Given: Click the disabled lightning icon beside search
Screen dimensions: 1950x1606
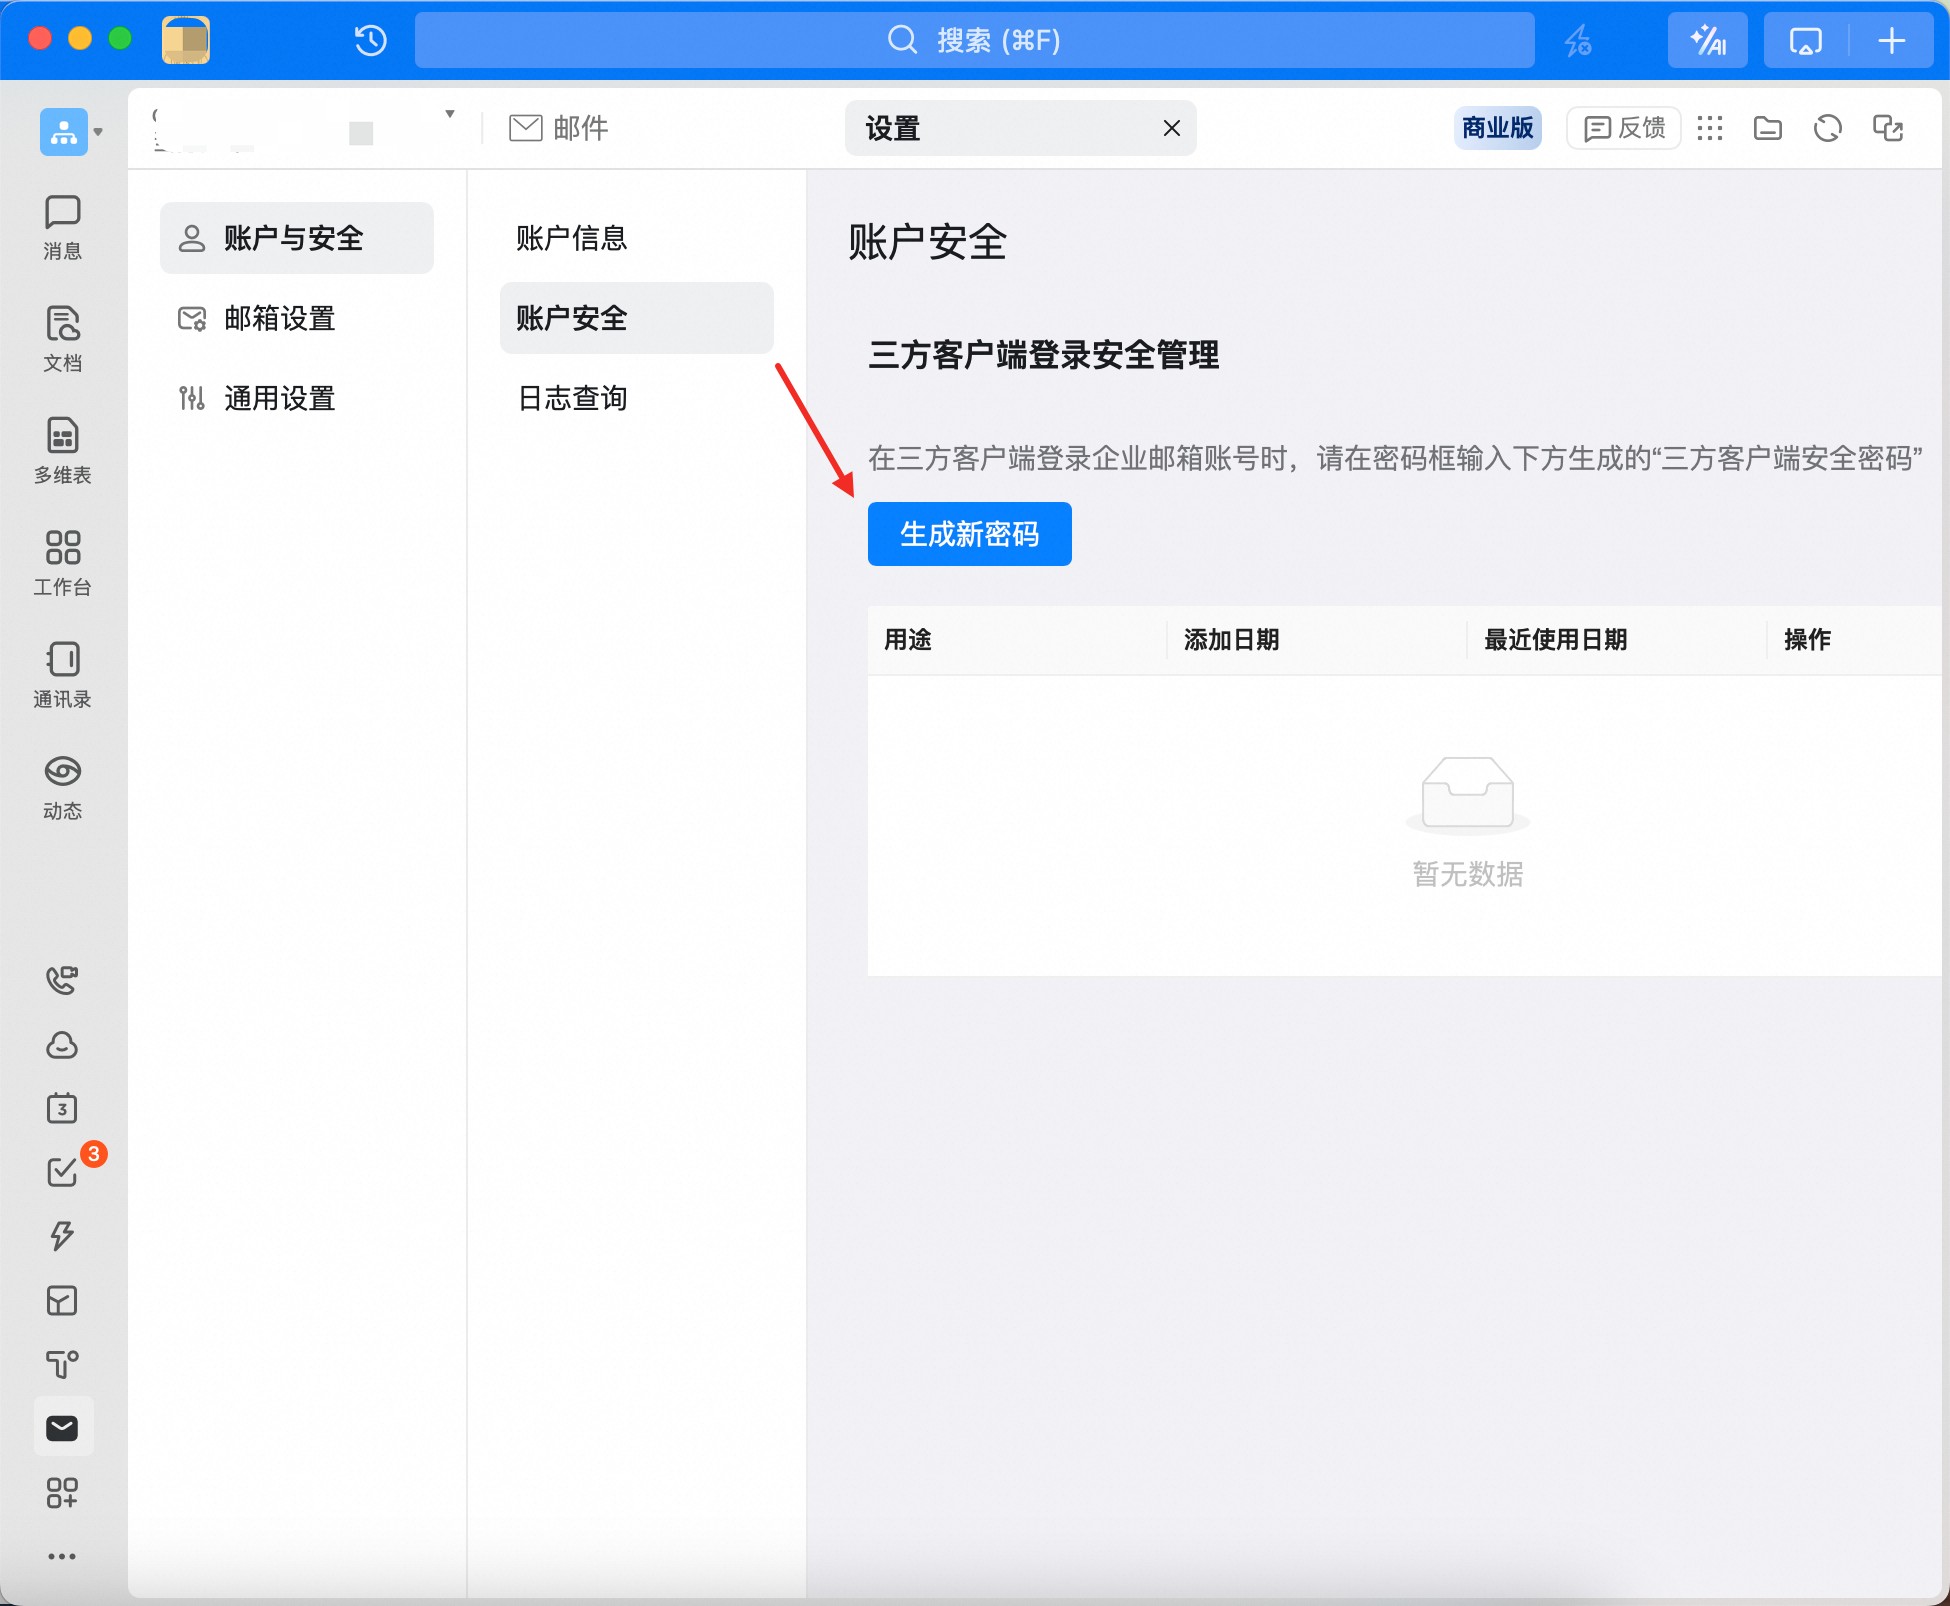Looking at the screenshot, I should 1578,41.
